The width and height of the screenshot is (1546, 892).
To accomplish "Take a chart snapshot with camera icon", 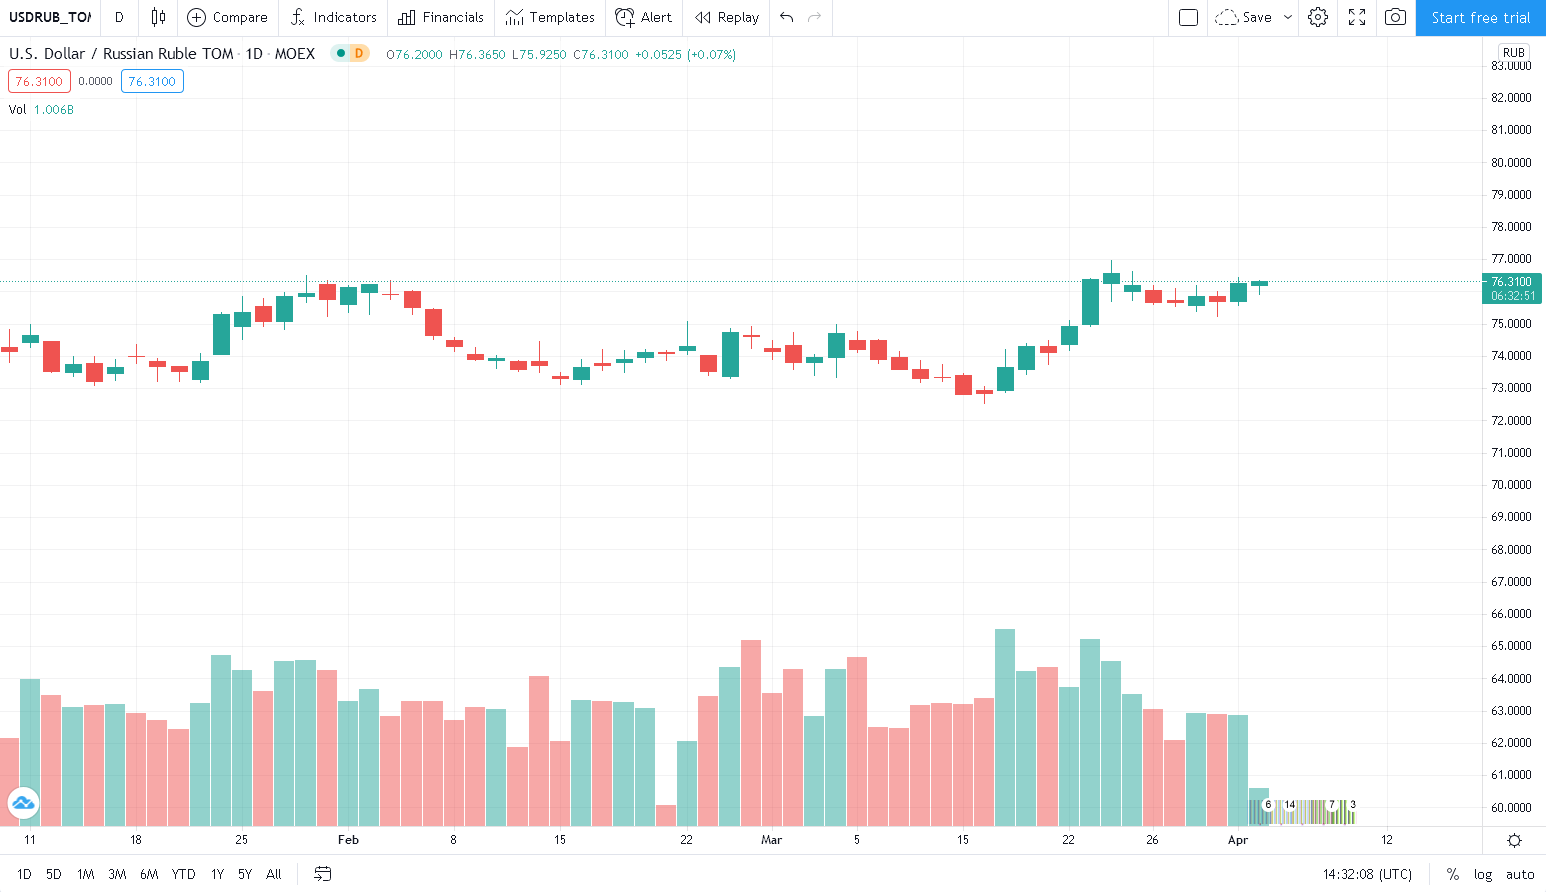I will coord(1395,17).
